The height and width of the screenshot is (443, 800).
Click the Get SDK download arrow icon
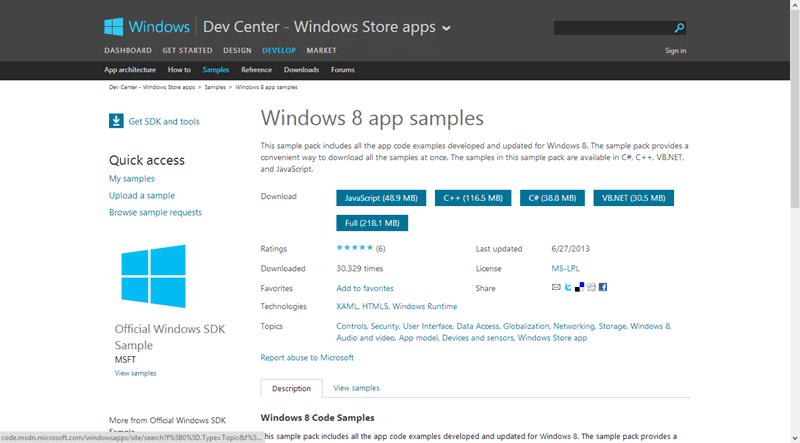pyautogui.click(x=116, y=121)
